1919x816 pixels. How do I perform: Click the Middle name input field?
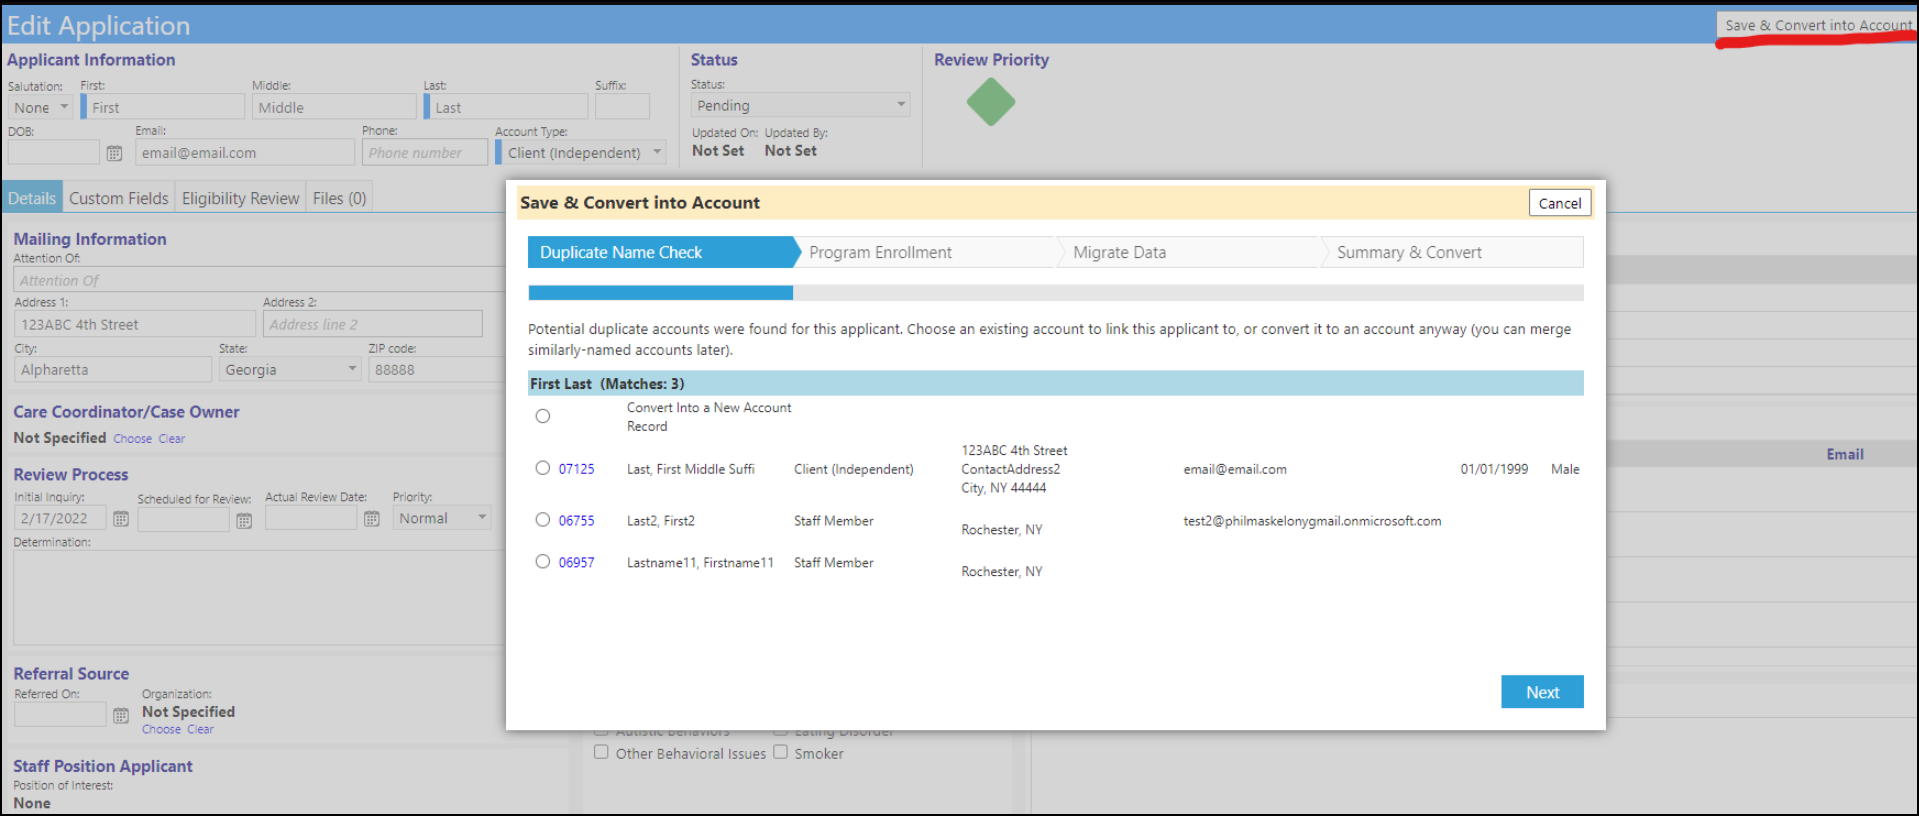334,107
